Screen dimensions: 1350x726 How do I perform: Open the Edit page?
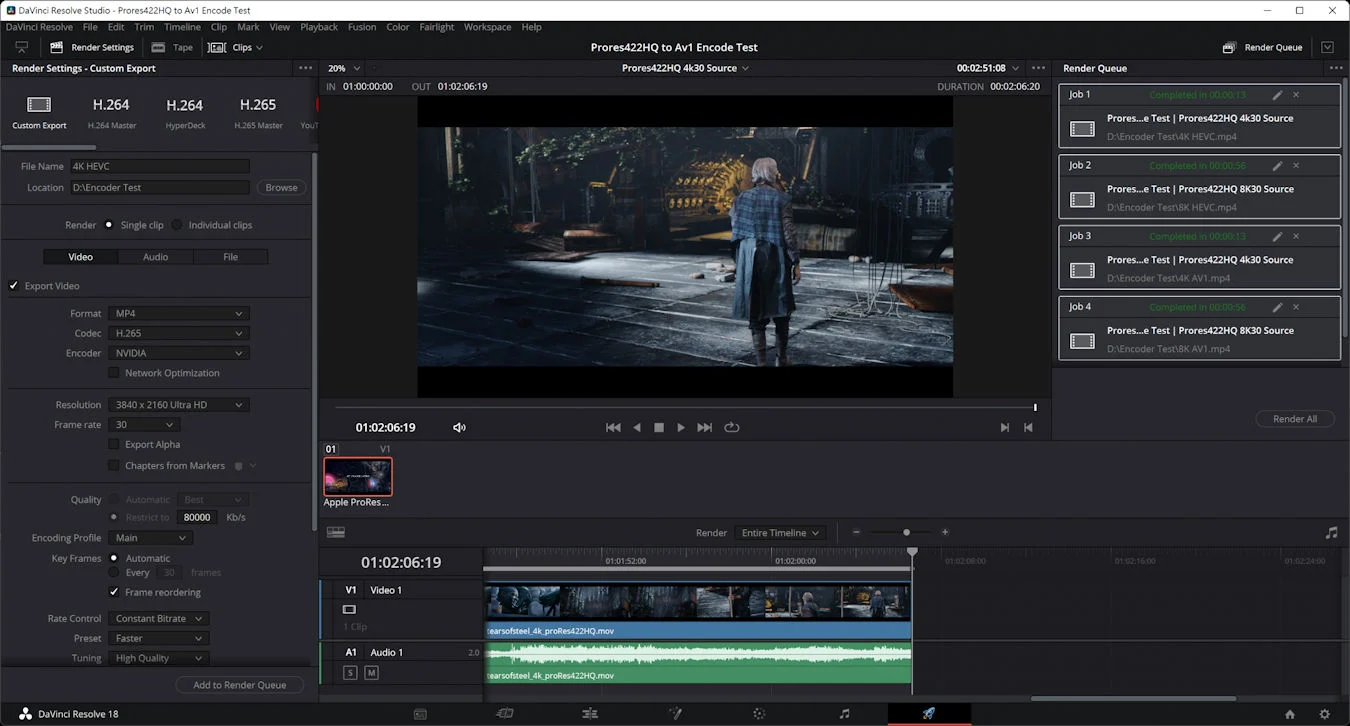pos(590,714)
